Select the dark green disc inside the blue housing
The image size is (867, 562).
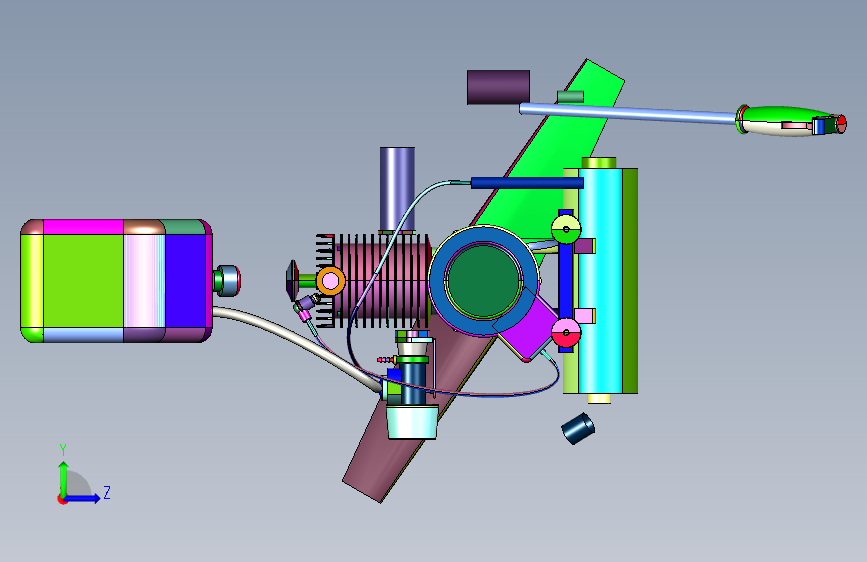coord(484,280)
